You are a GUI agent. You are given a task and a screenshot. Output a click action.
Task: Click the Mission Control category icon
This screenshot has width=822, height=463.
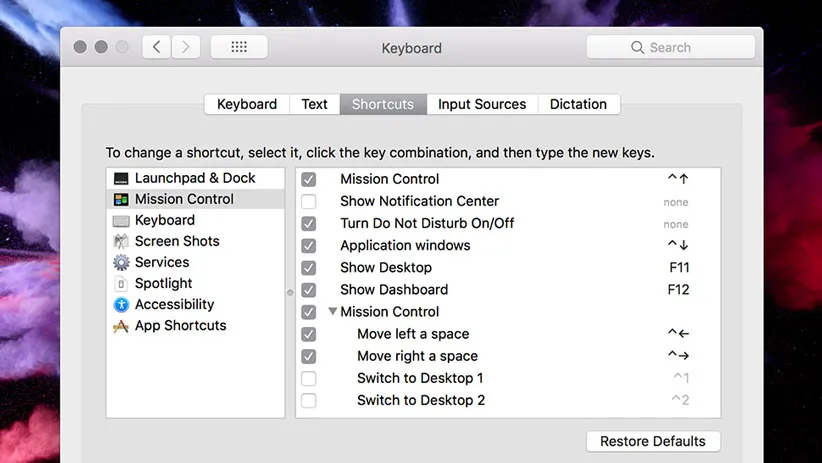[x=121, y=199]
